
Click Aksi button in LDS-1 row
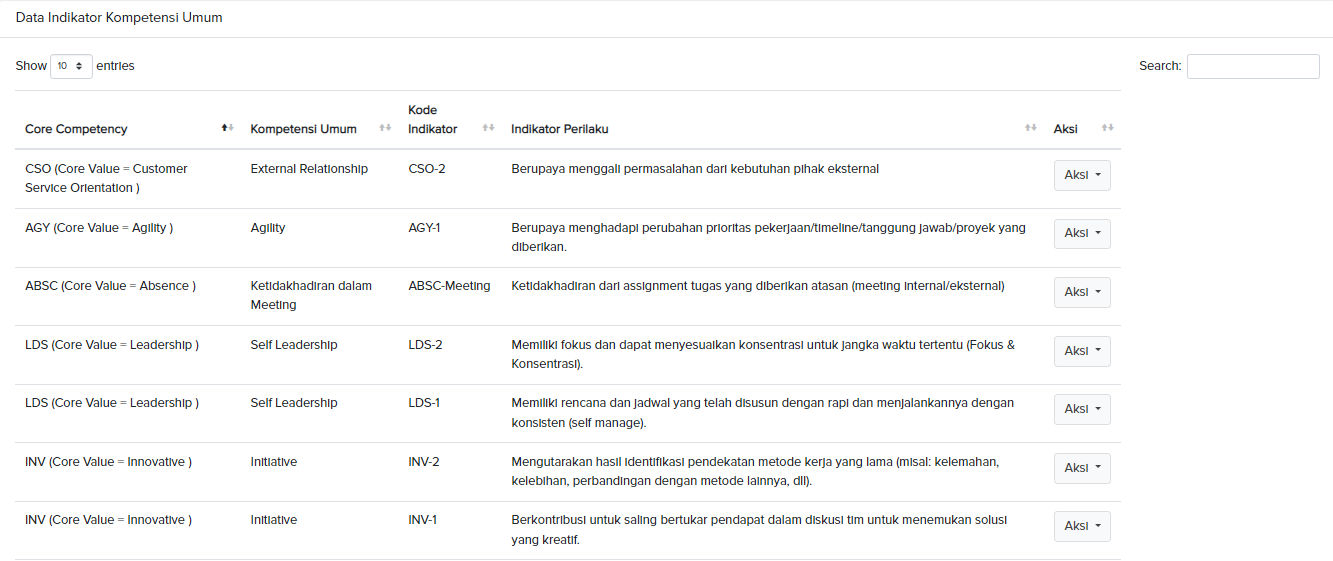[x=1081, y=409]
